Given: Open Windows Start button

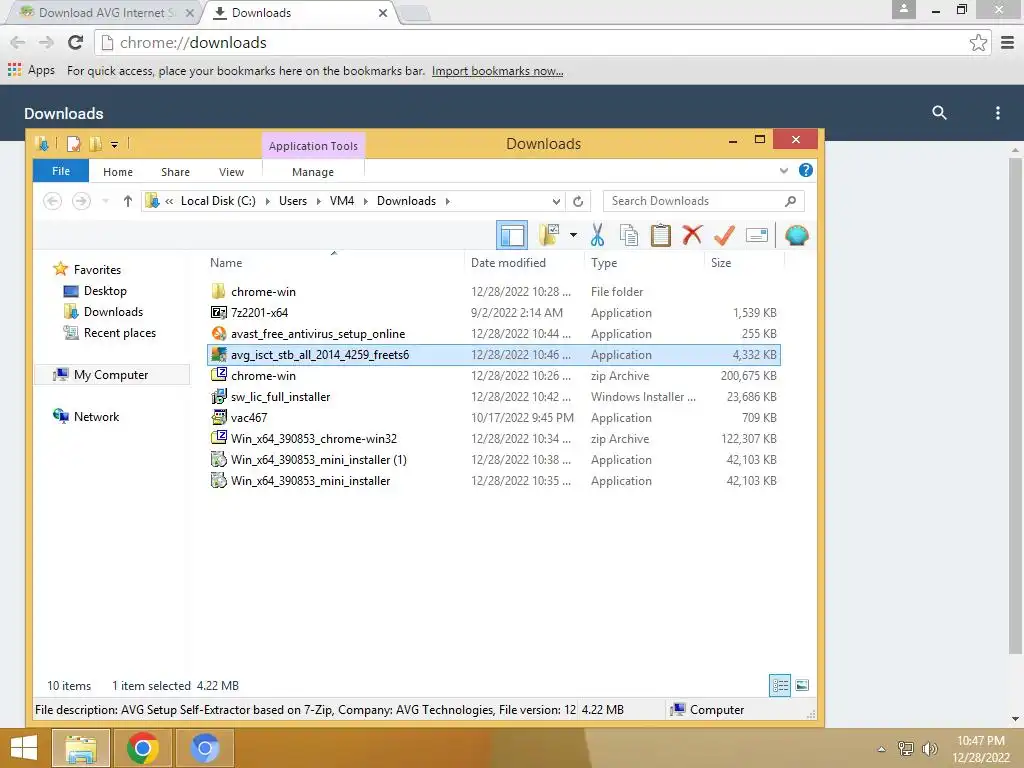Looking at the screenshot, I should pyautogui.click(x=24, y=748).
